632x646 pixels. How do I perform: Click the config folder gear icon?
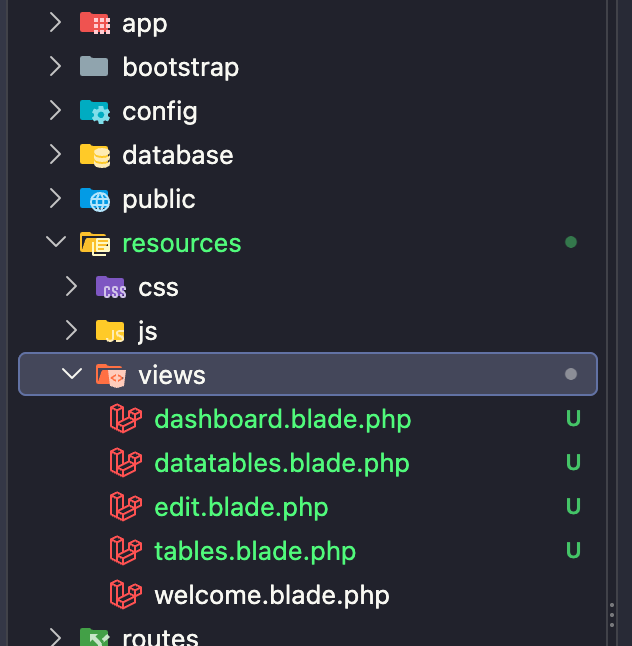point(95,111)
